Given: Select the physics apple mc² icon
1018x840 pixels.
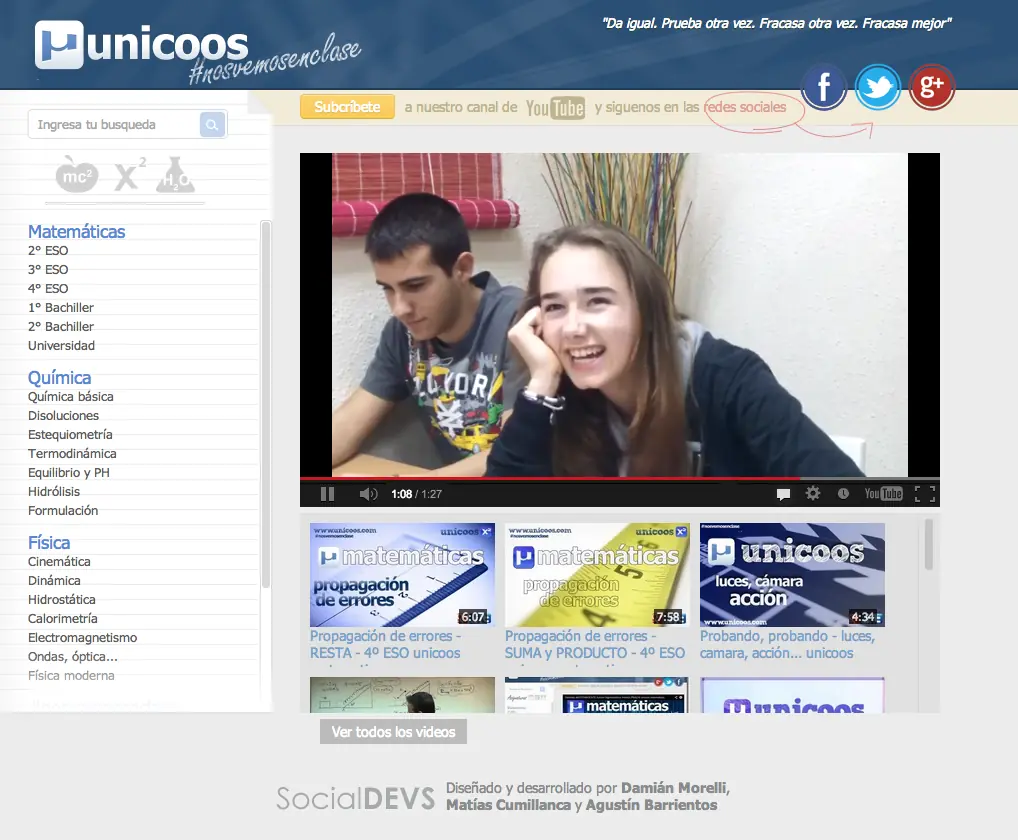Looking at the screenshot, I should pos(76,175).
